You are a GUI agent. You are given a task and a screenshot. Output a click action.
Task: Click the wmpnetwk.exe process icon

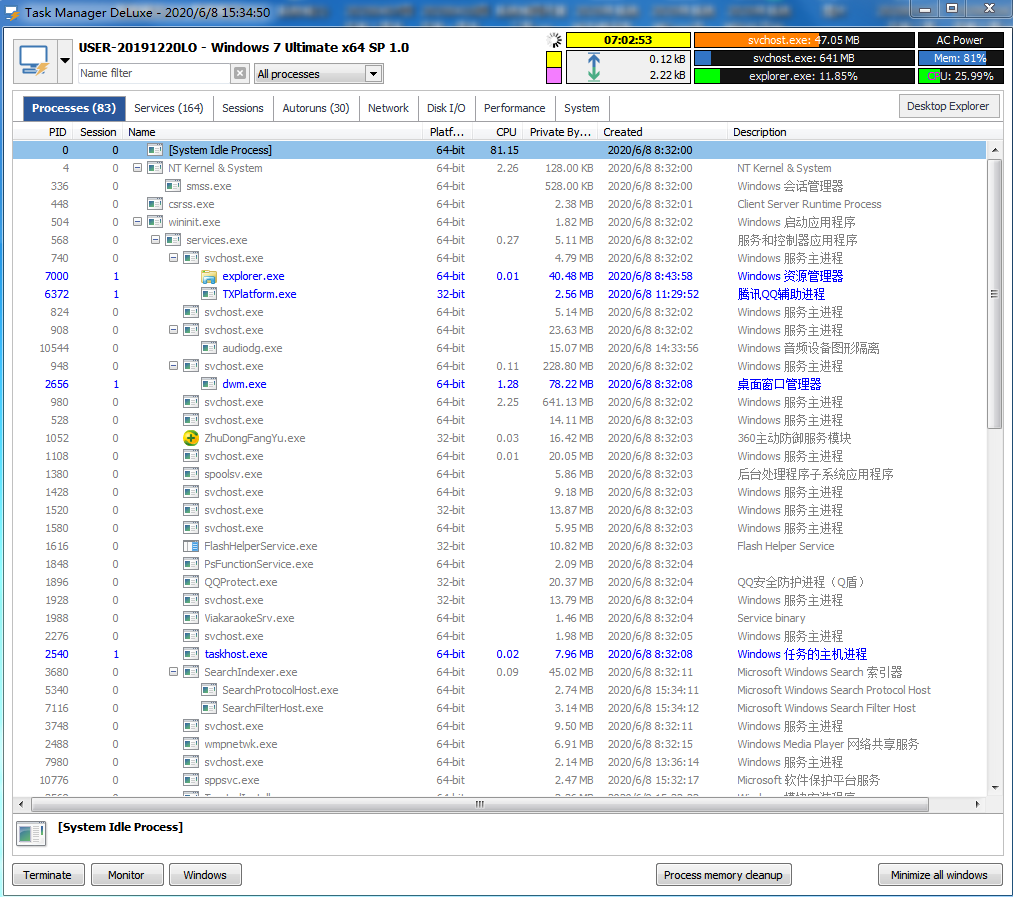(191, 744)
